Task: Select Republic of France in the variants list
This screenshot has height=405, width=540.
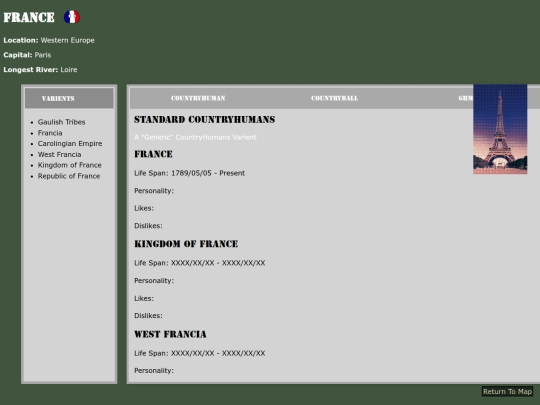Action: point(69,176)
